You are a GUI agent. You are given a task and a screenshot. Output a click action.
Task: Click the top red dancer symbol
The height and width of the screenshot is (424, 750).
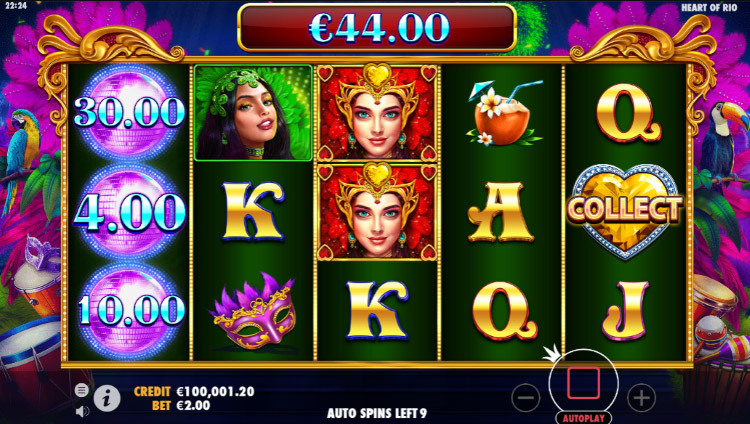(x=377, y=112)
